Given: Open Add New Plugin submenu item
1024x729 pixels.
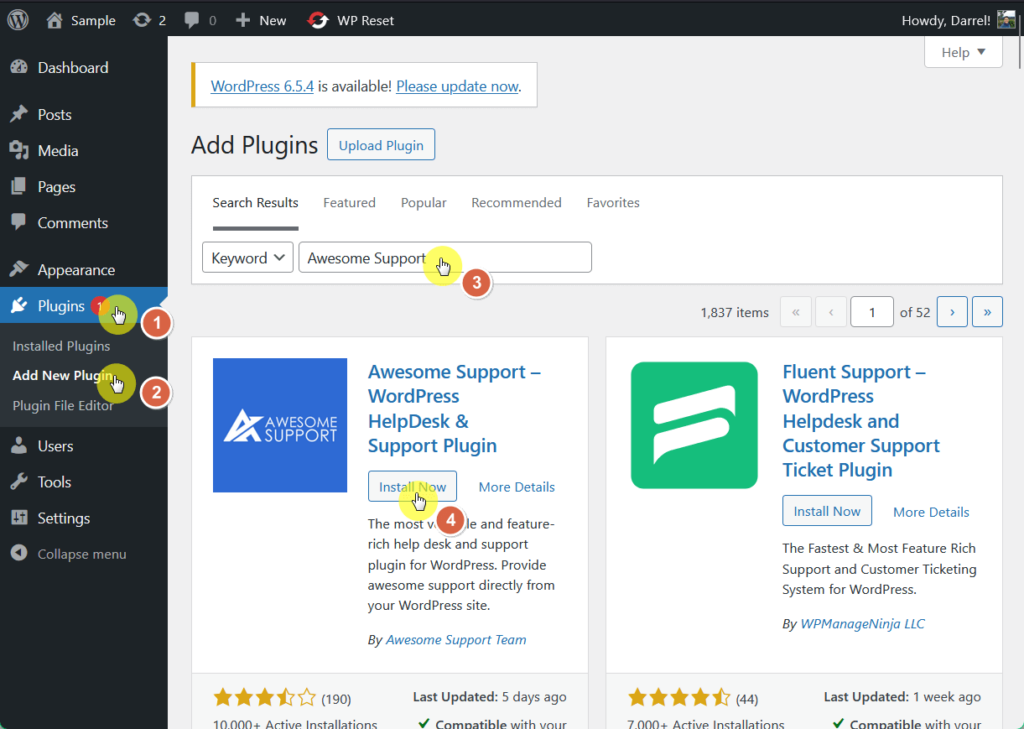Looking at the screenshot, I should (63, 376).
